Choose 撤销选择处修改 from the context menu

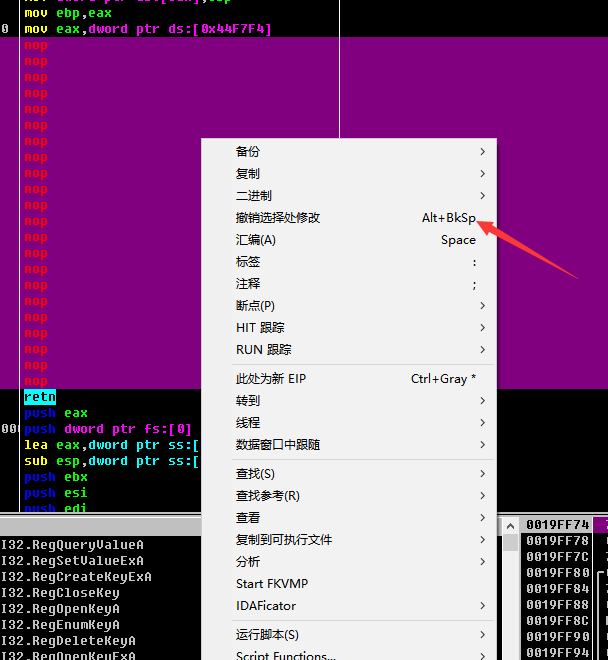coord(278,218)
